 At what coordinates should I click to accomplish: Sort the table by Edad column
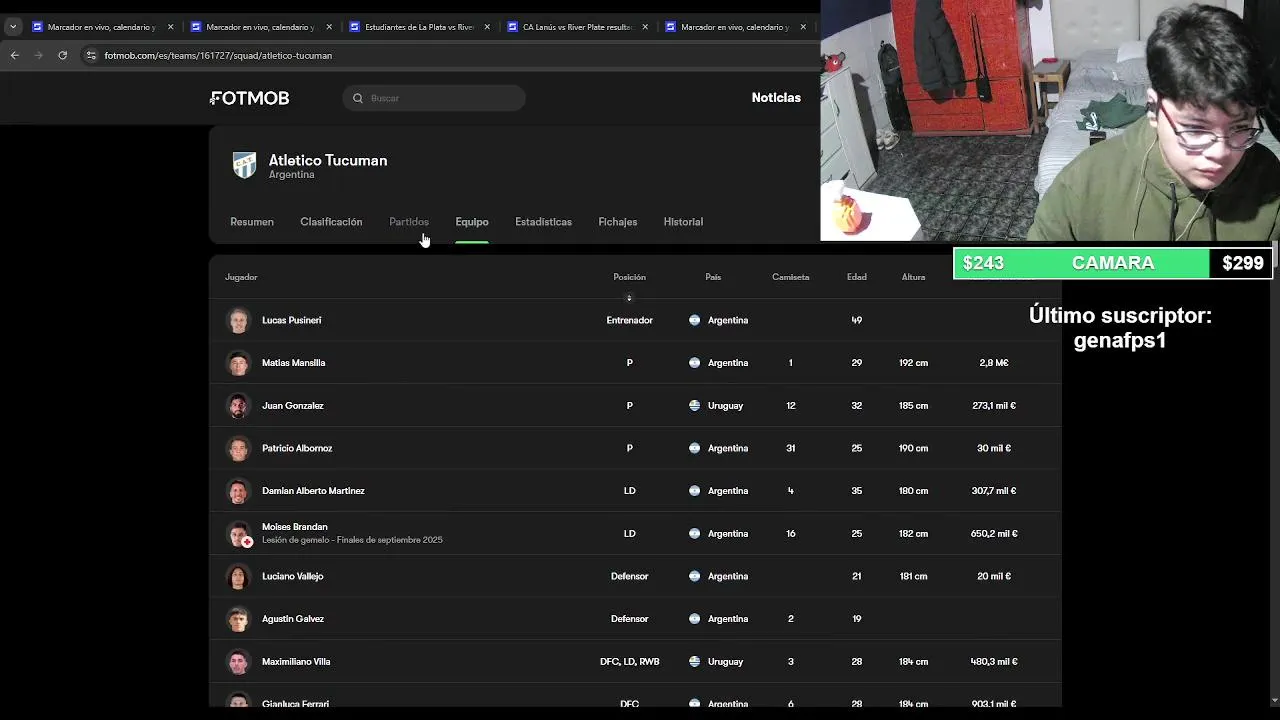[x=857, y=277]
